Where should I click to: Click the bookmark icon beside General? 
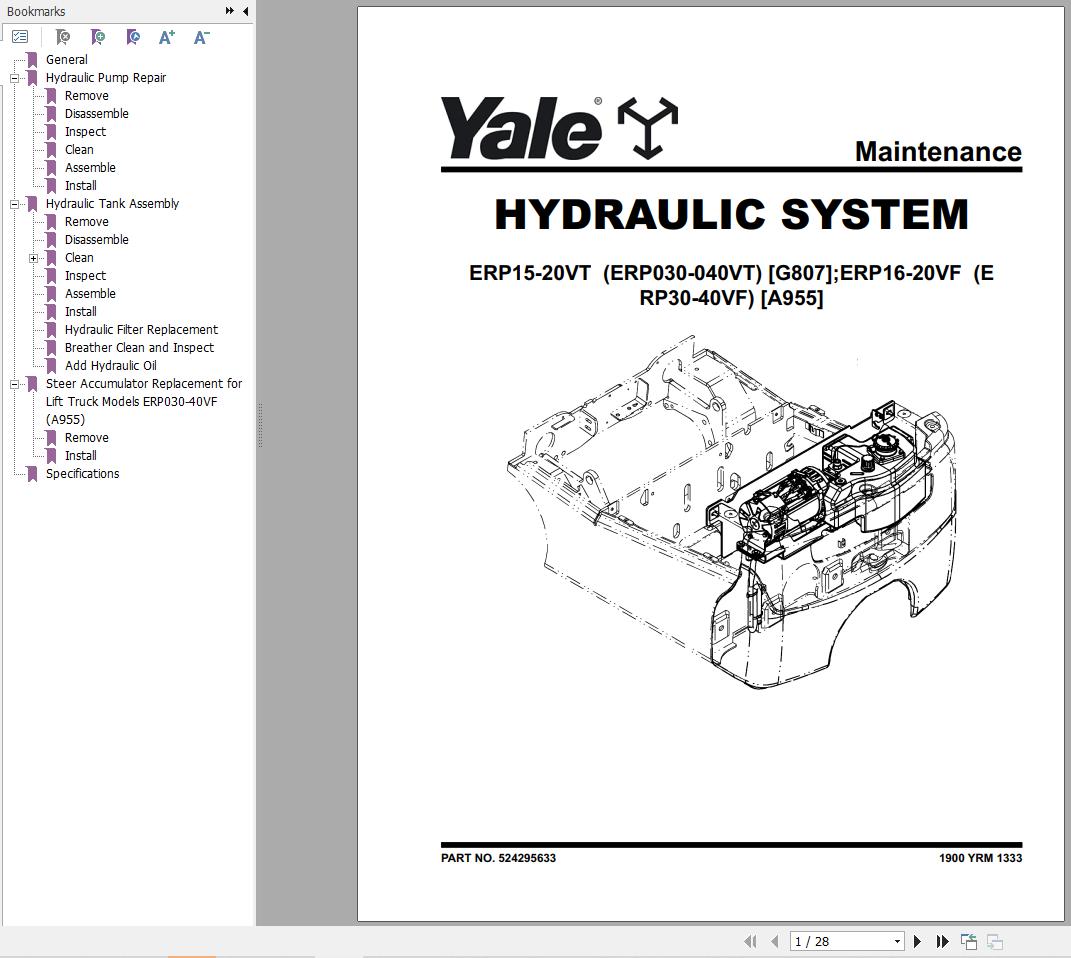32,60
